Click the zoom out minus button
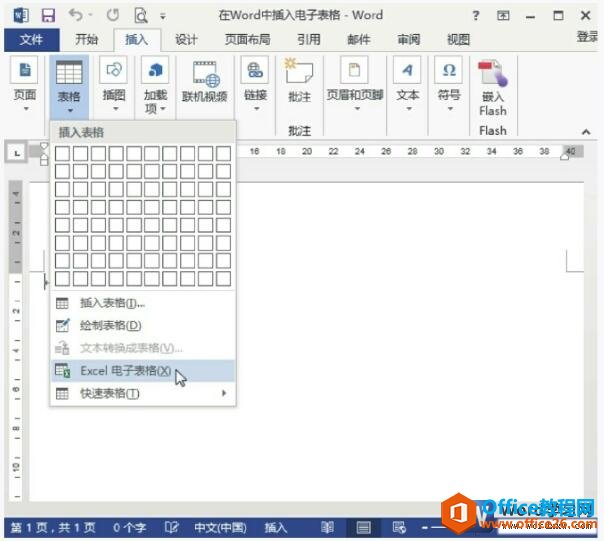 (425, 528)
